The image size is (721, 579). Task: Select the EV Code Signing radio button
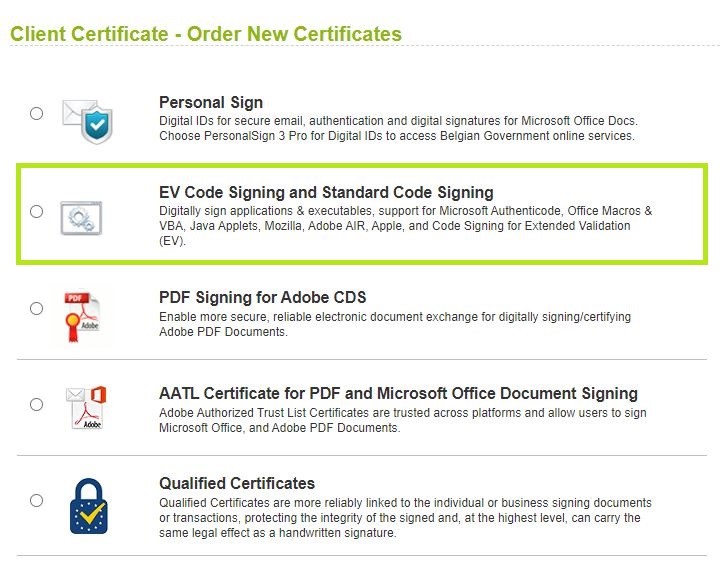[36, 212]
